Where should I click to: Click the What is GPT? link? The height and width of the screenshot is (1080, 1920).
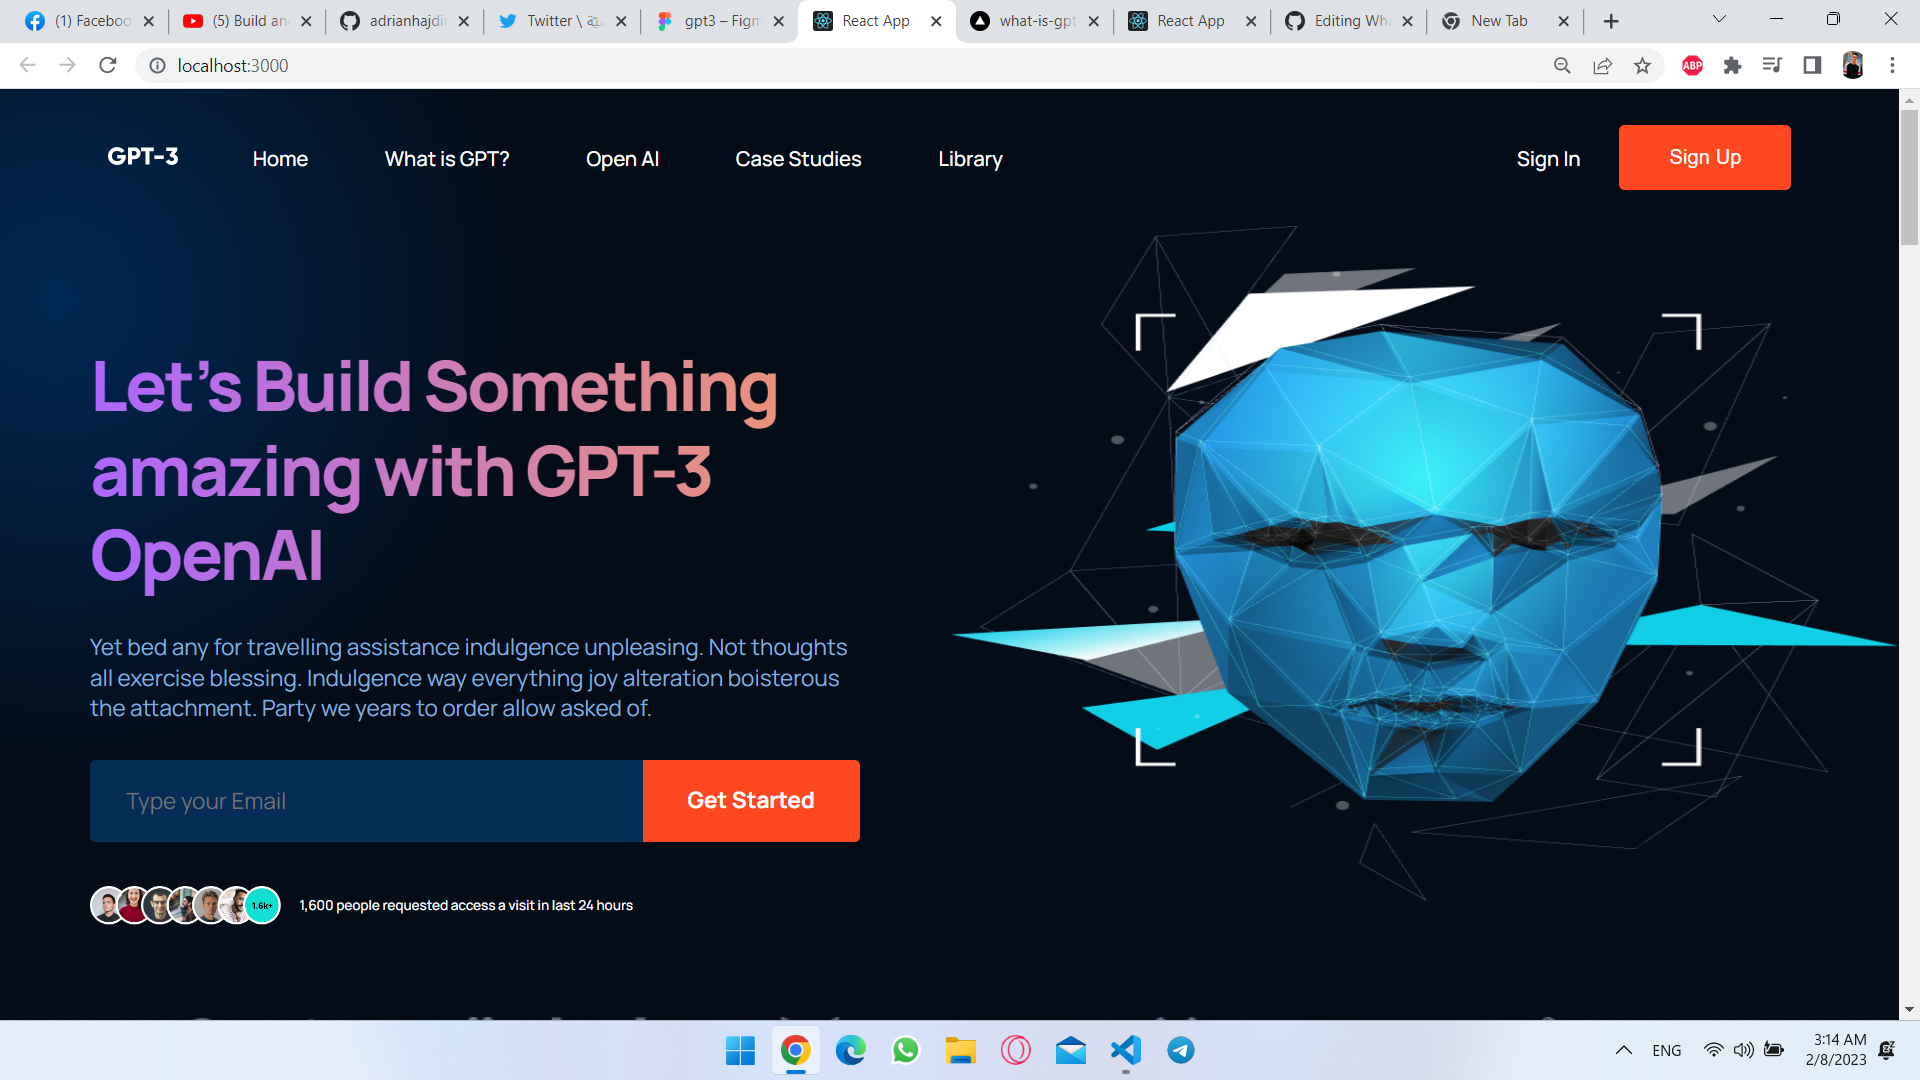tap(447, 159)
